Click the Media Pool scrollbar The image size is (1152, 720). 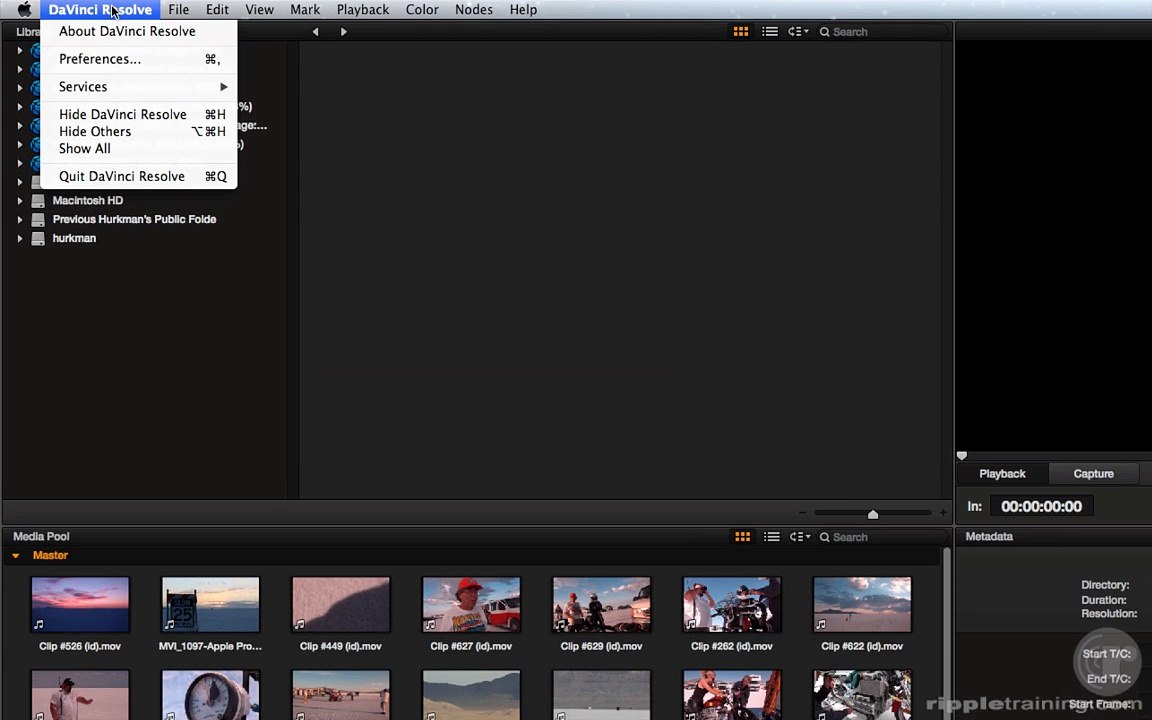pos(946,632)
